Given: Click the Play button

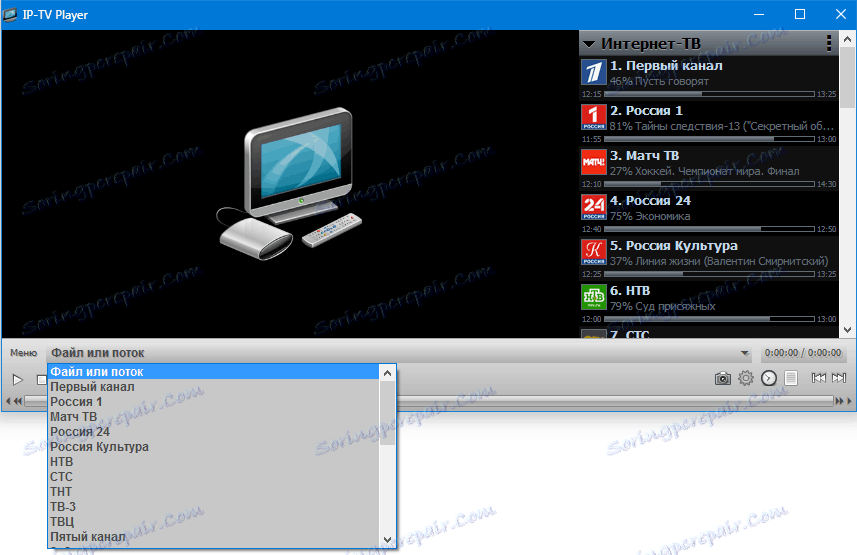Looking at the screenshot, I should pos(17,379).
